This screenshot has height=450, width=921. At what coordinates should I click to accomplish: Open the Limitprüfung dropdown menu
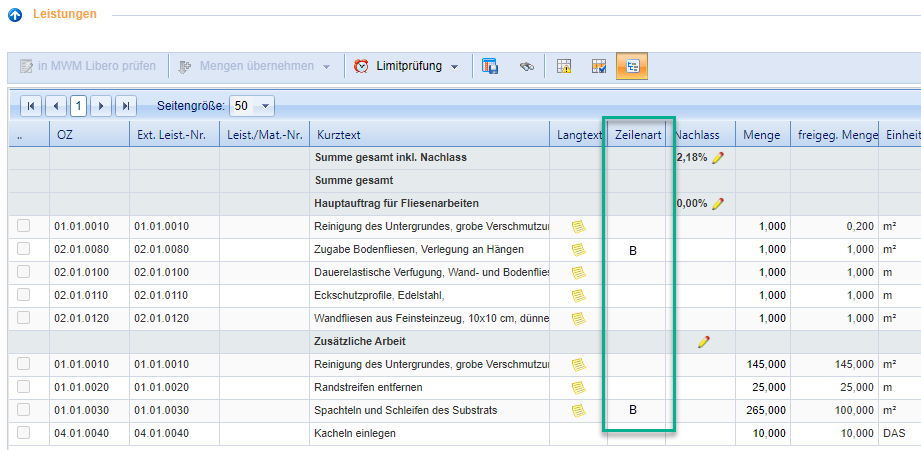408,67
